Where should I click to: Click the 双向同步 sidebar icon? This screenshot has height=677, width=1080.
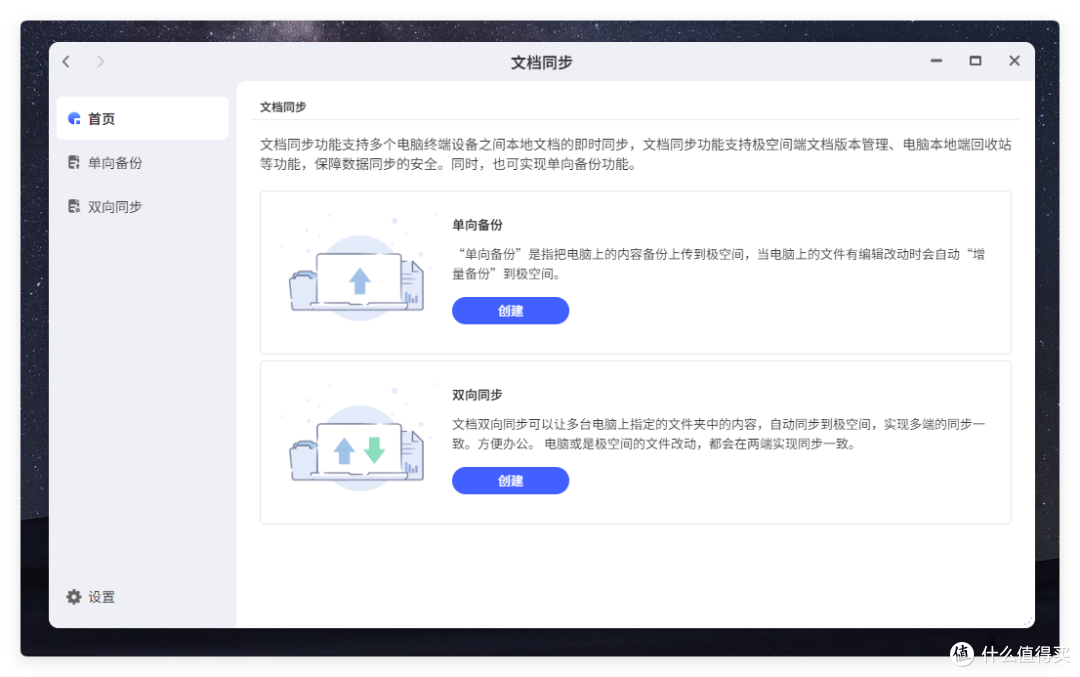point(74,207)
